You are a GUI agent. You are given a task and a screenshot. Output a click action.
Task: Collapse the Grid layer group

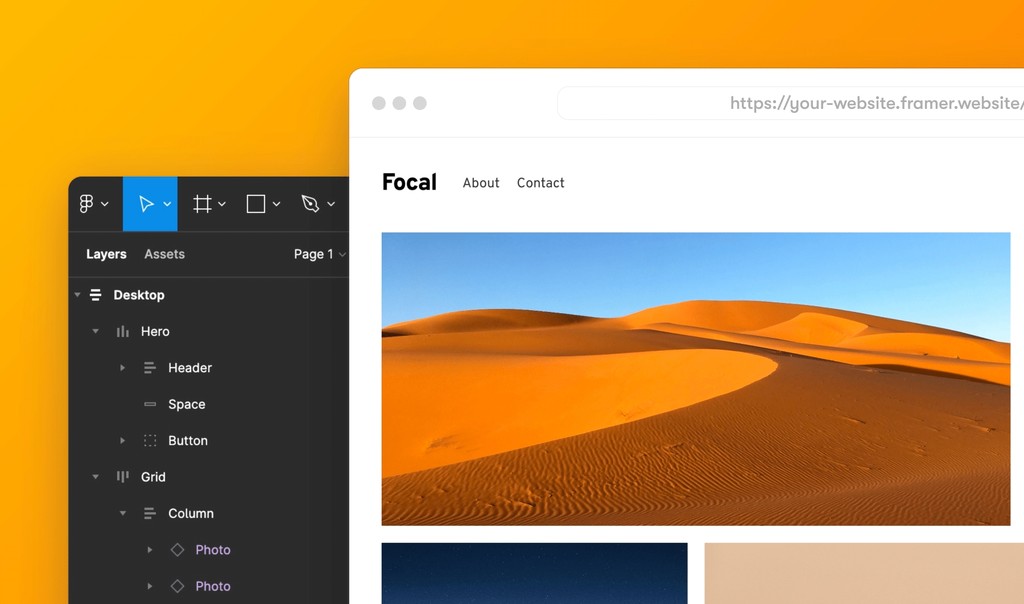coord(95,477)
